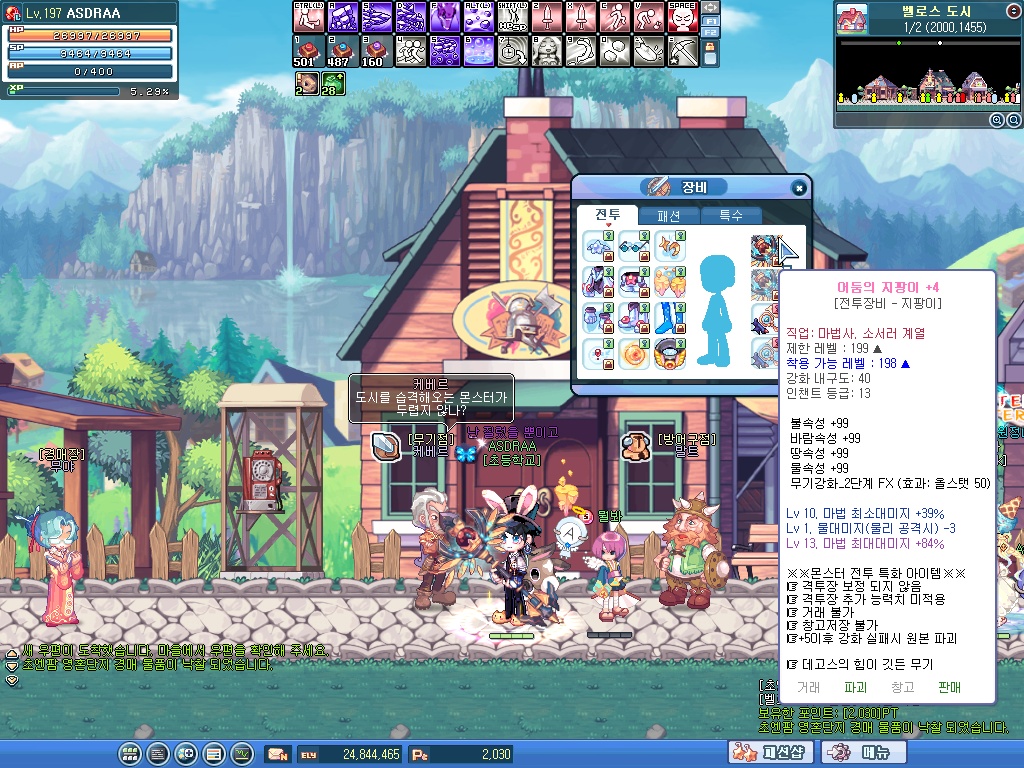Viewport: 1024px width, 768px height.
Task: Select the pickaxe mining skill slot
Action: tap(682, 51)
